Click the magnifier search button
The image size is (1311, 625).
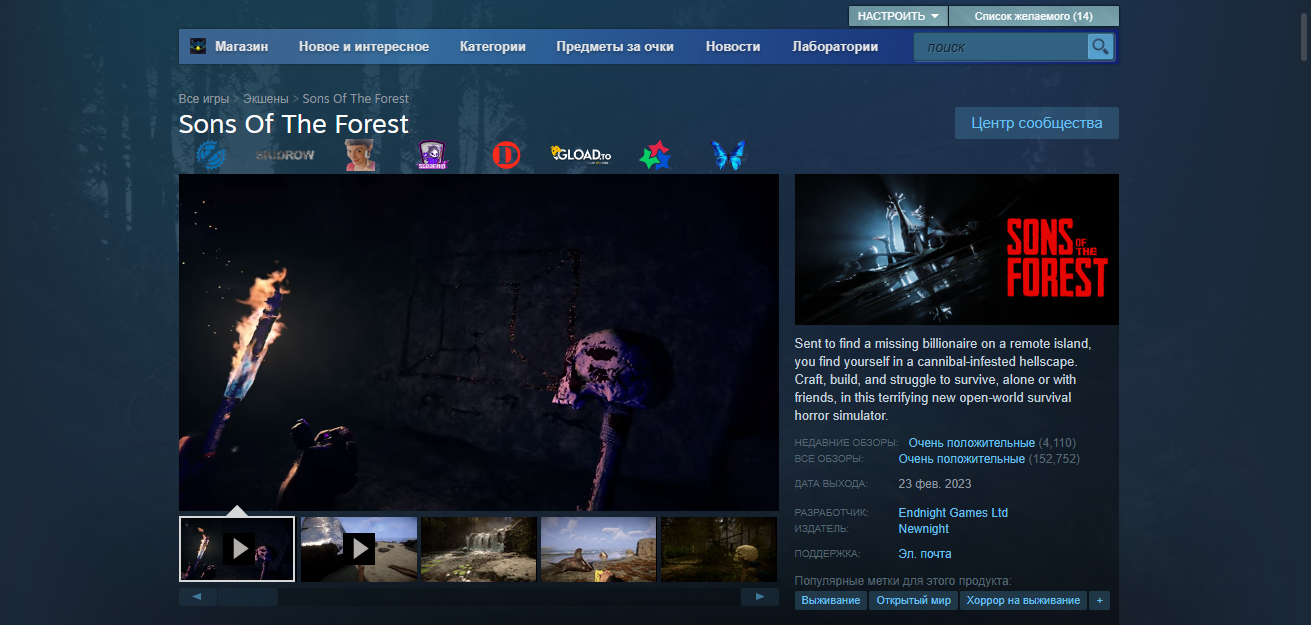point(1100,47)
